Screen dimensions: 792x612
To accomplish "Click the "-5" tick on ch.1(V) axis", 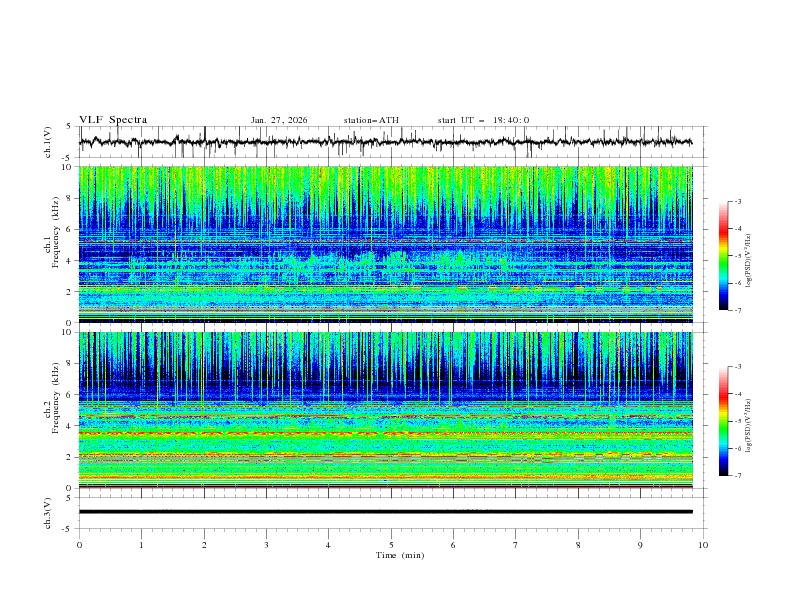I will [68, 158].
